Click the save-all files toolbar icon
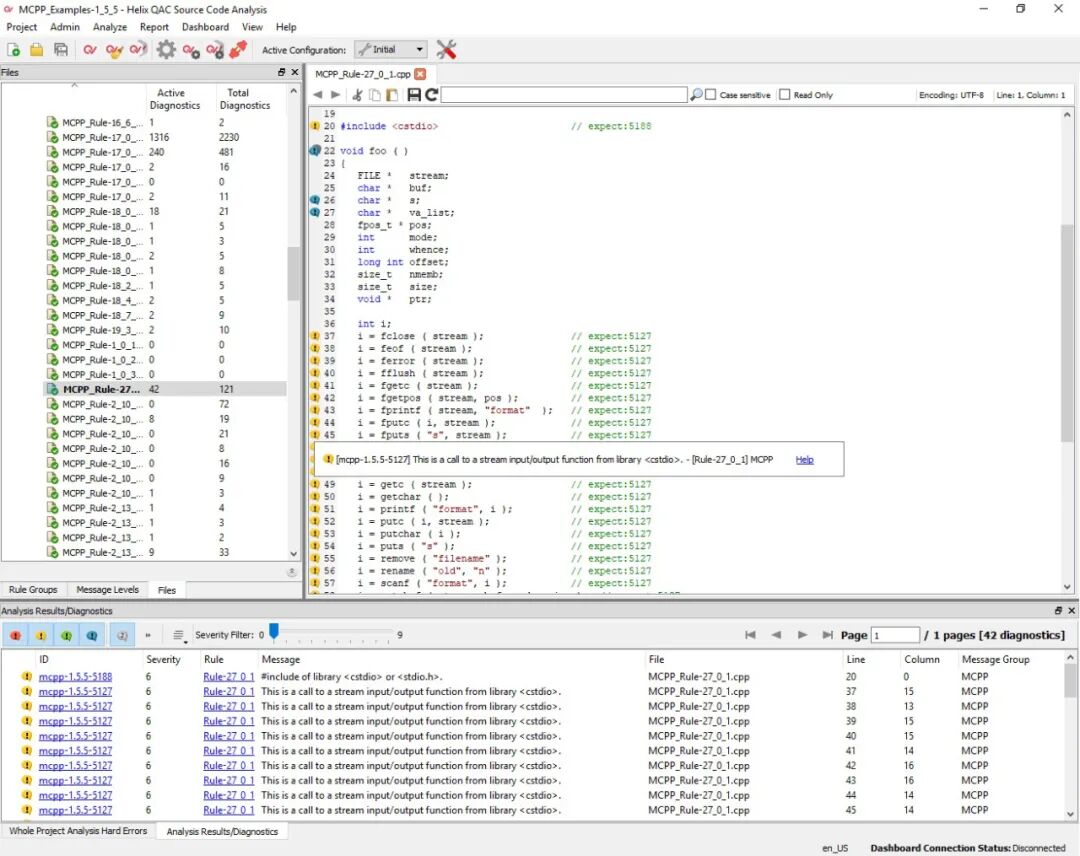This screenshot has height=856, width=1080. click(x=61, y=50)
